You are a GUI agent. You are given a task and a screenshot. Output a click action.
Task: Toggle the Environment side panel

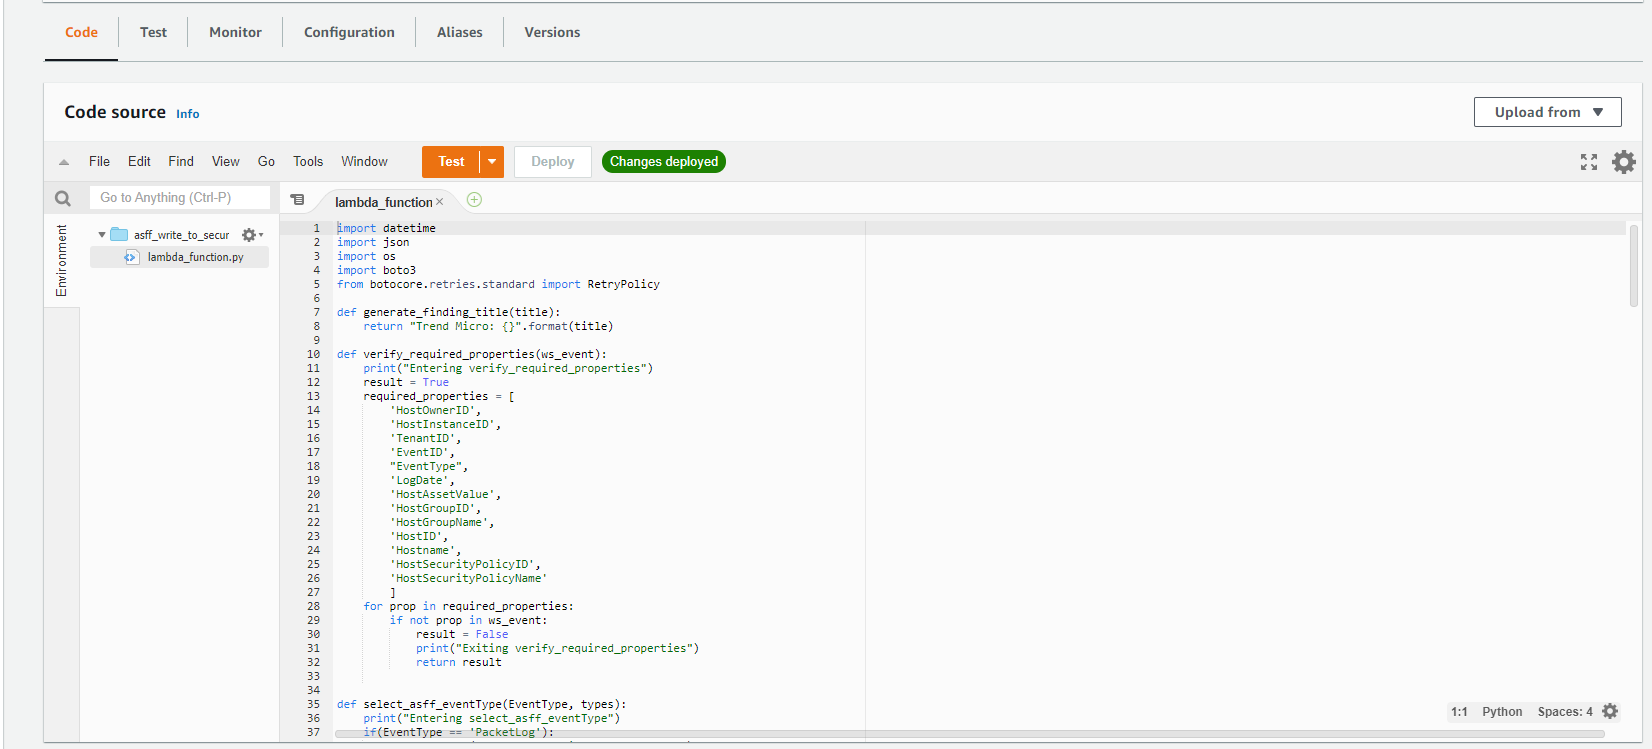(62, 260)
